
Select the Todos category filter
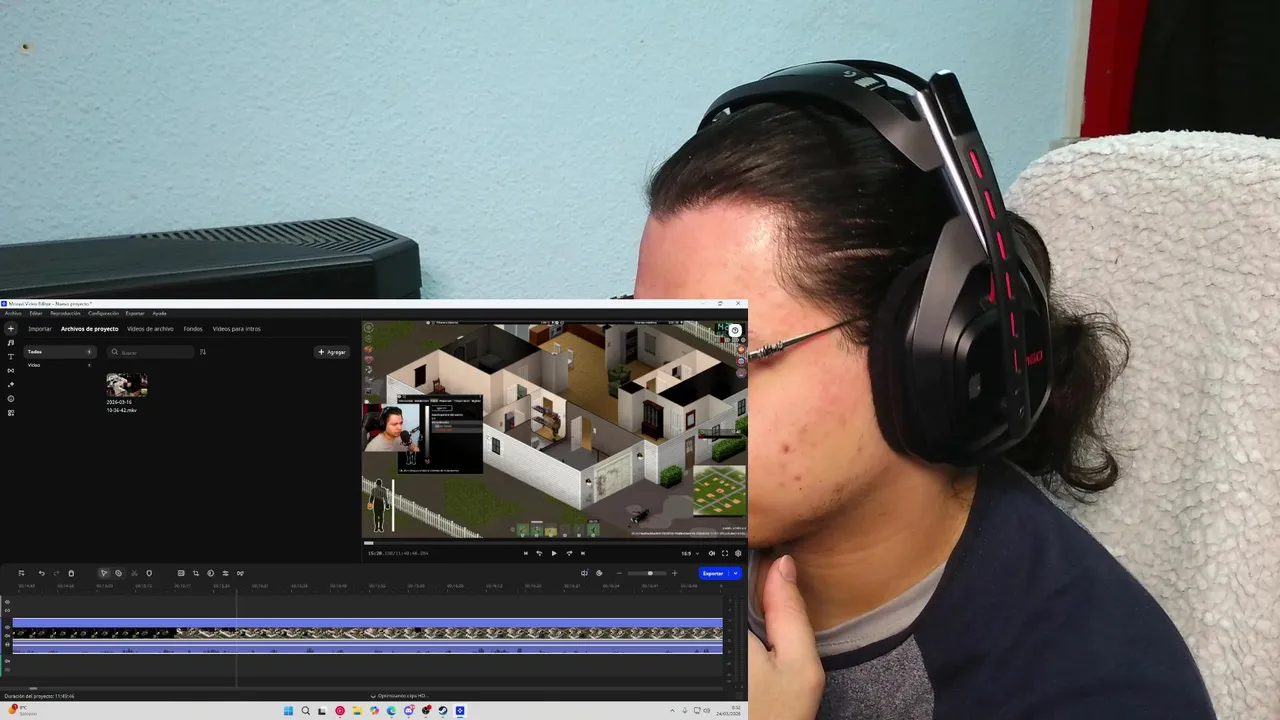[60, 352]
